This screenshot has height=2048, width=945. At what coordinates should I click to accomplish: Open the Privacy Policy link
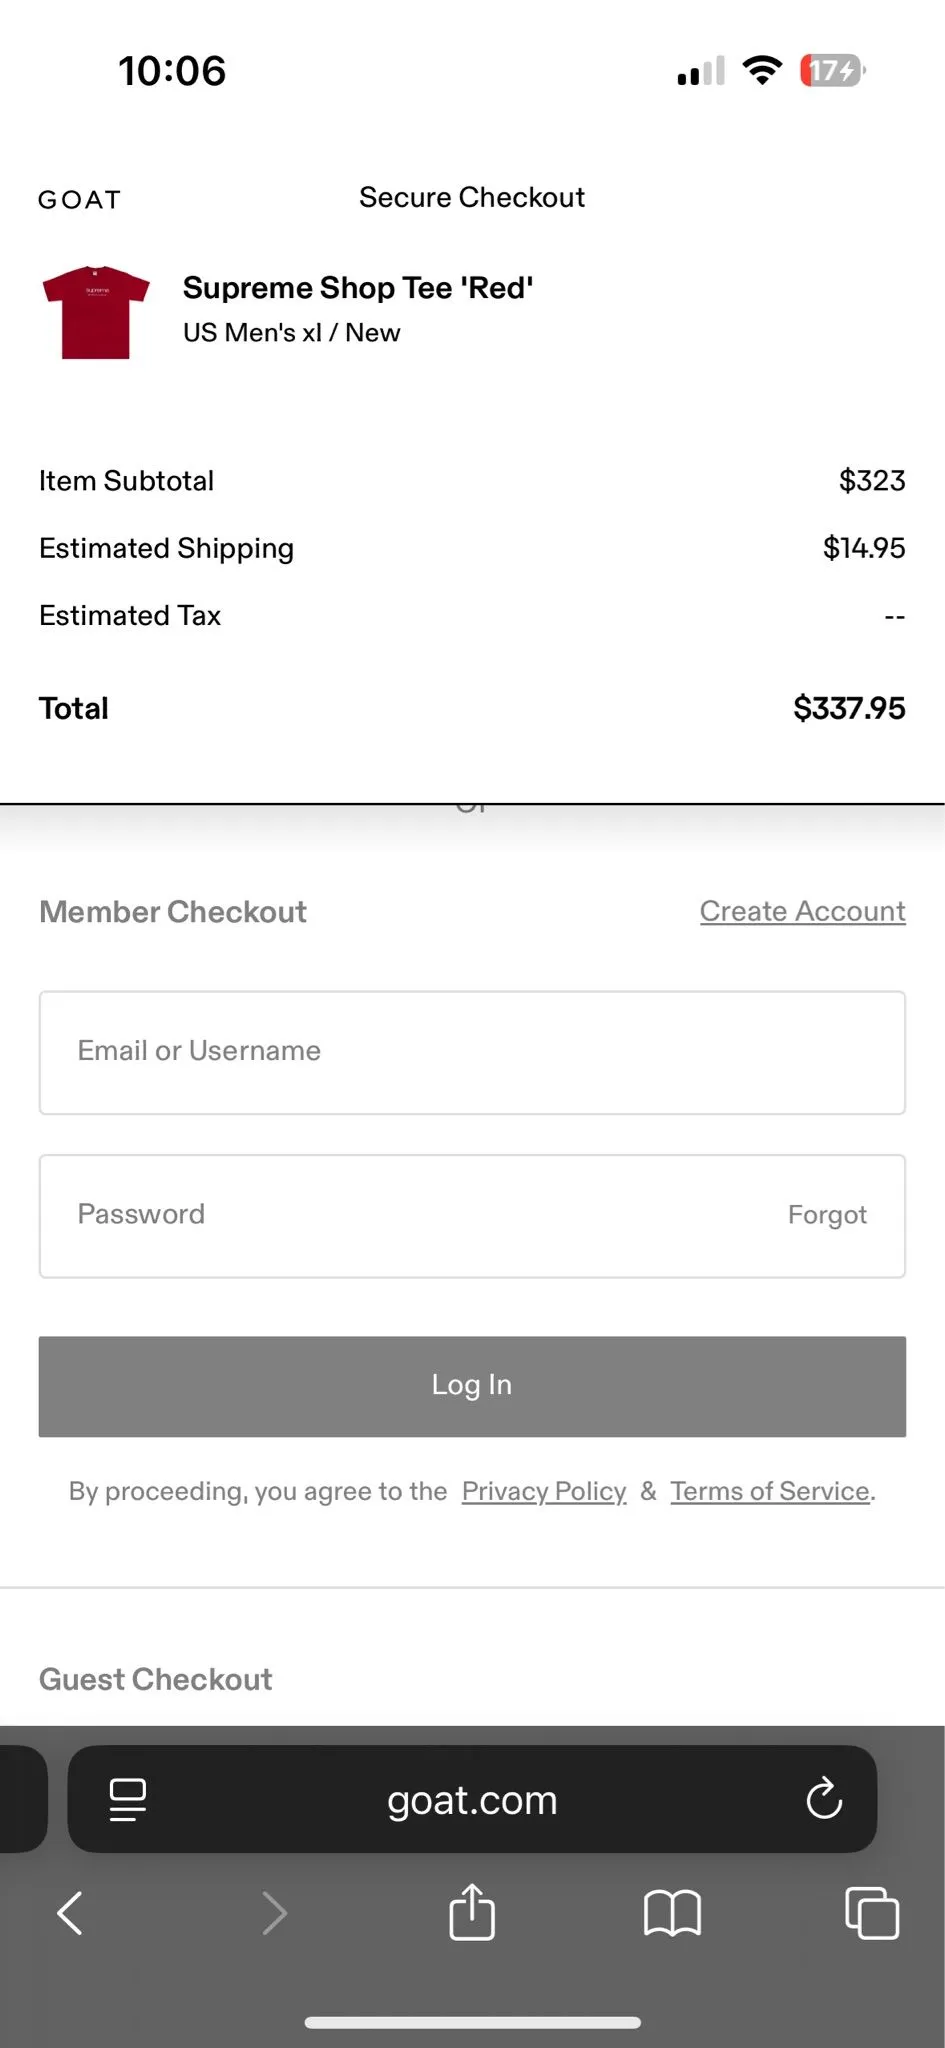point(544,1491)
